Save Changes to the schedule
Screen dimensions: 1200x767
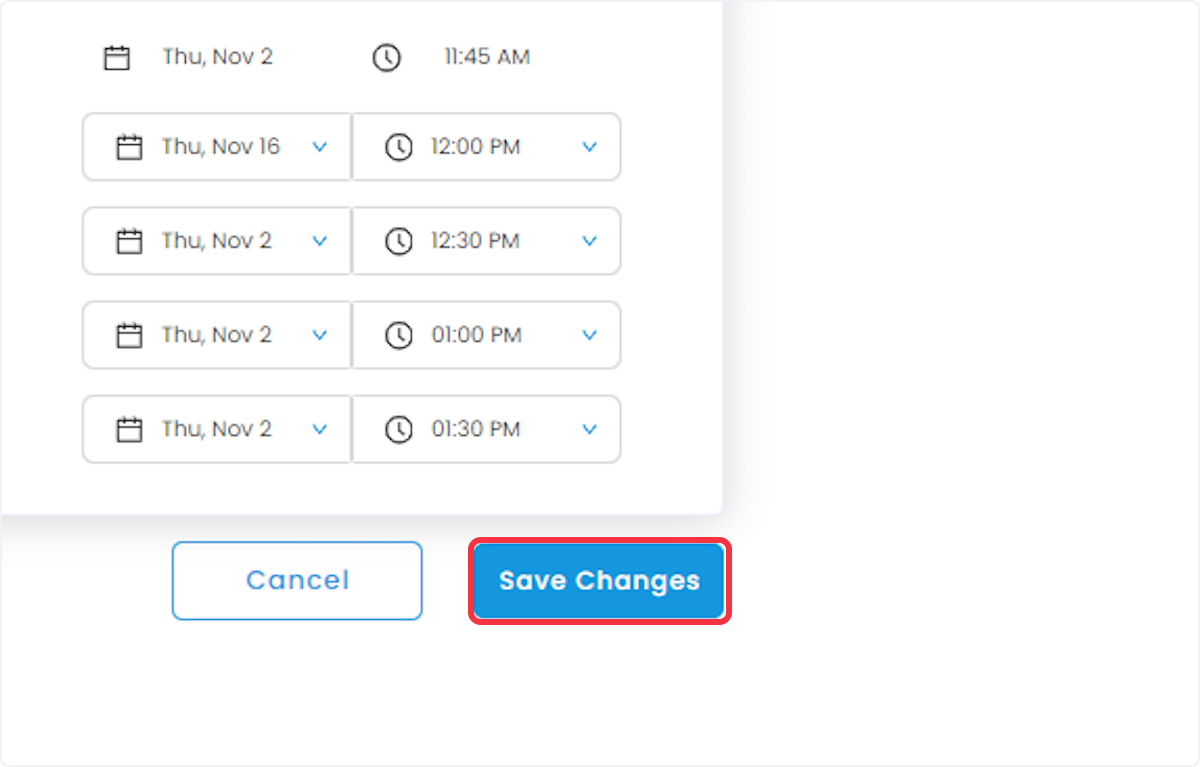(x=599, y=581)
